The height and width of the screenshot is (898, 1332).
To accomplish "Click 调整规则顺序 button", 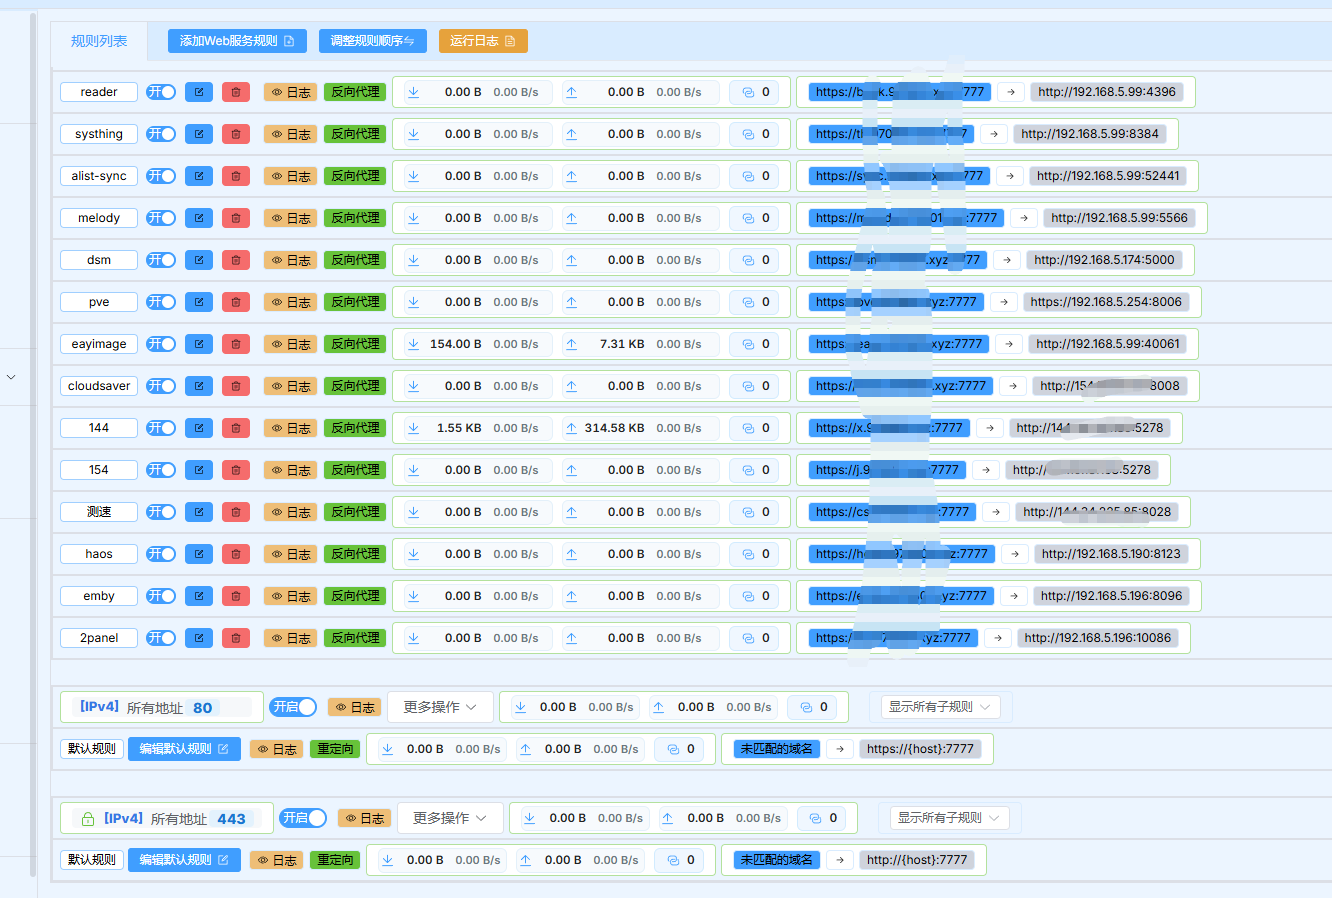I will pyautogui.click(x=373, y=41).
